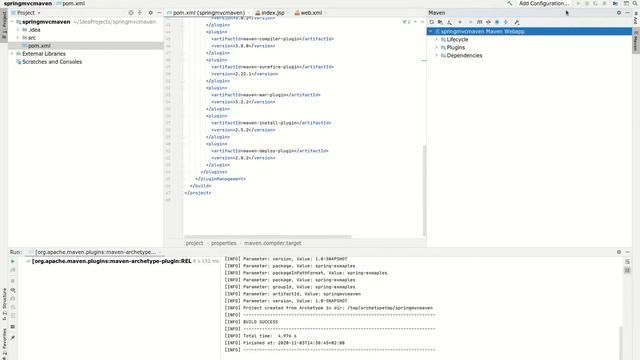Open Add Configuration dropdown
The height and width of the screenshot is (360, 640).
(544, 3)
